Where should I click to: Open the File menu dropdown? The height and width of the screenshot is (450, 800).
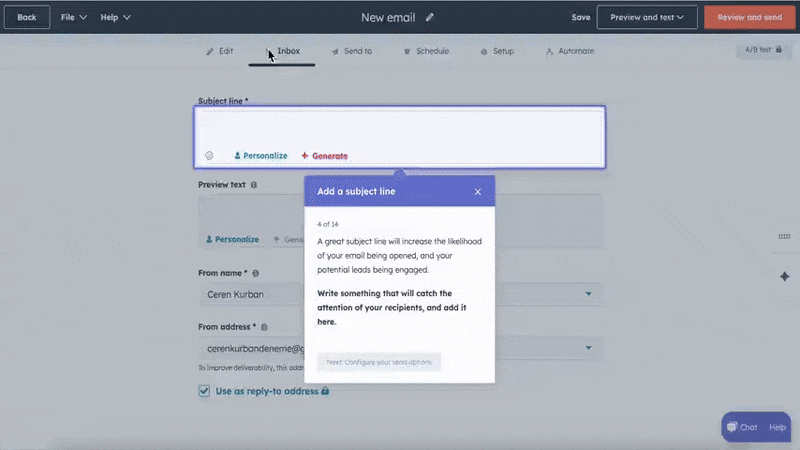[73, 17]
